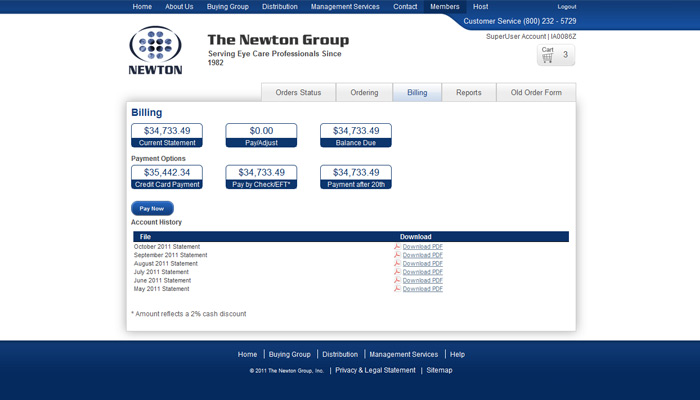Open Management Services in top menu
Screen dimensions: 700x400
tap(345, 7)
